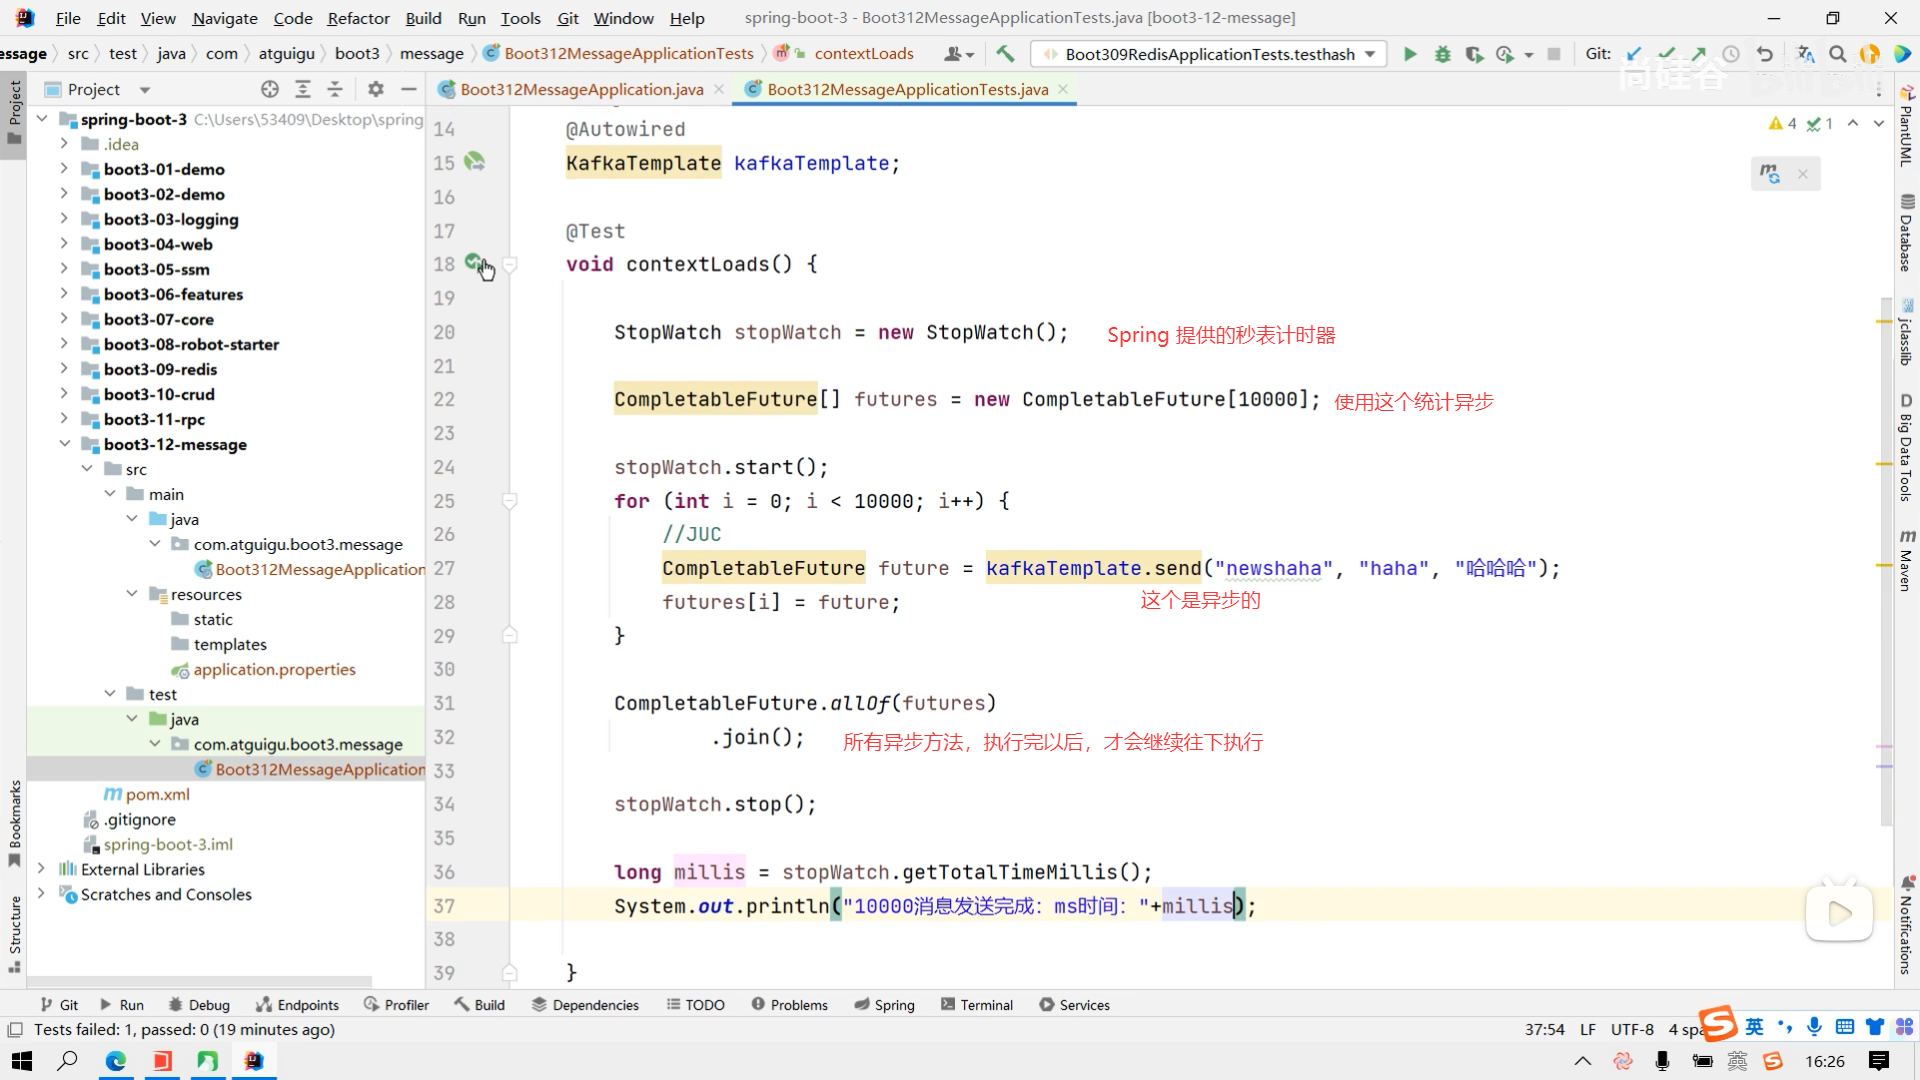Click the Debug bug icon in toolbar

pos(1442,54)
